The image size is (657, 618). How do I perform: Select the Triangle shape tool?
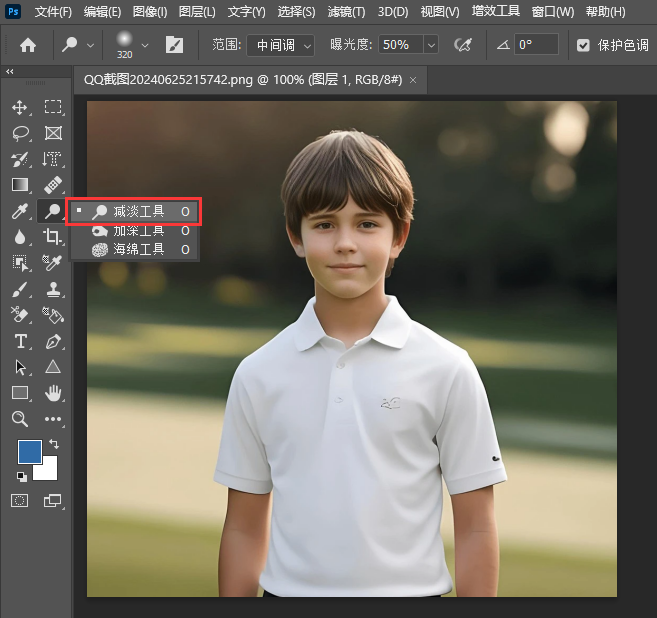click(53, 367)
